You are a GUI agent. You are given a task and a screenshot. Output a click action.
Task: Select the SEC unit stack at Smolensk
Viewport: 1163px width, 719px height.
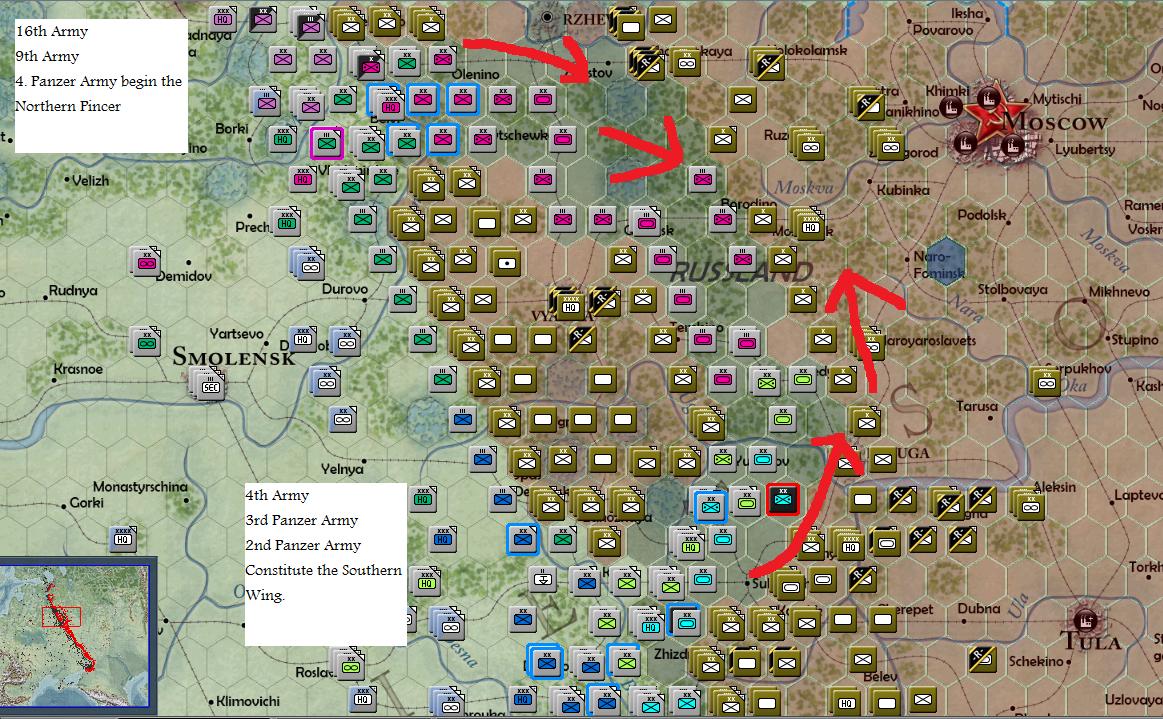(208, 384)
